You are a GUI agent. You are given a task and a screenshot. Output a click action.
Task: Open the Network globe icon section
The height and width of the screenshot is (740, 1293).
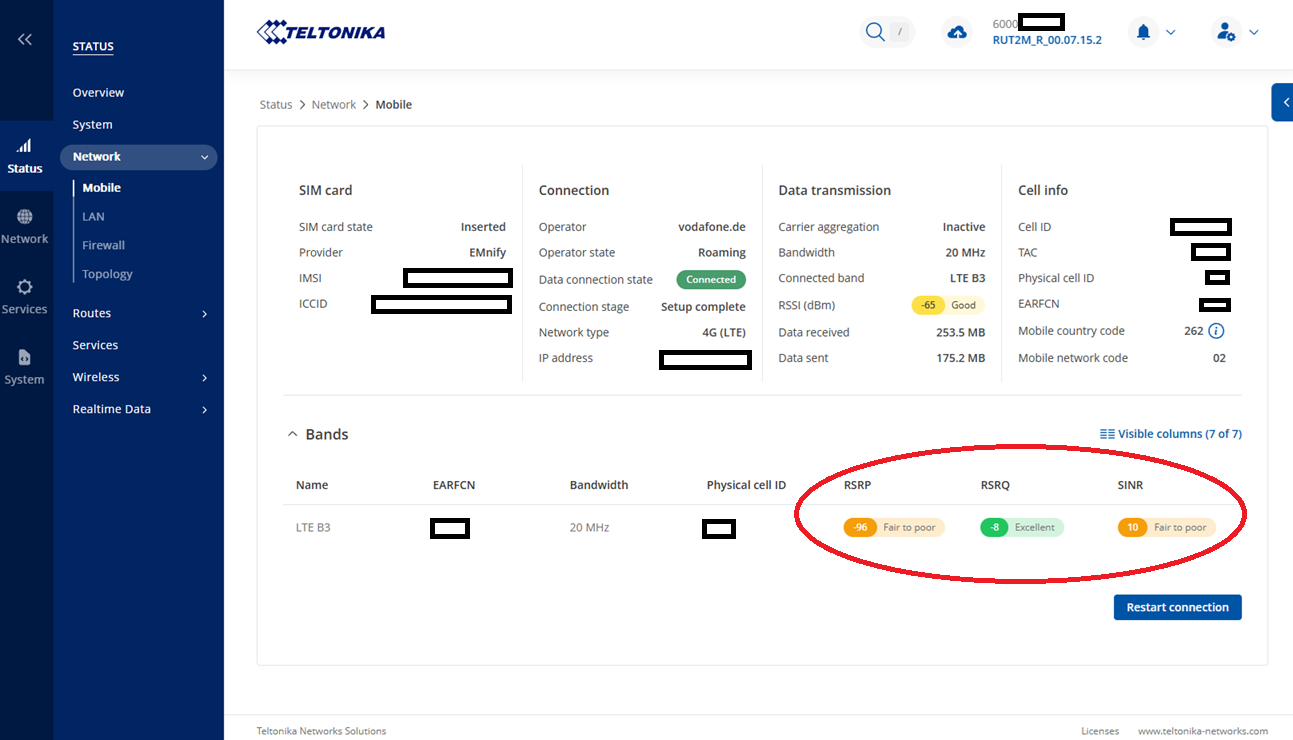[25, 226]
